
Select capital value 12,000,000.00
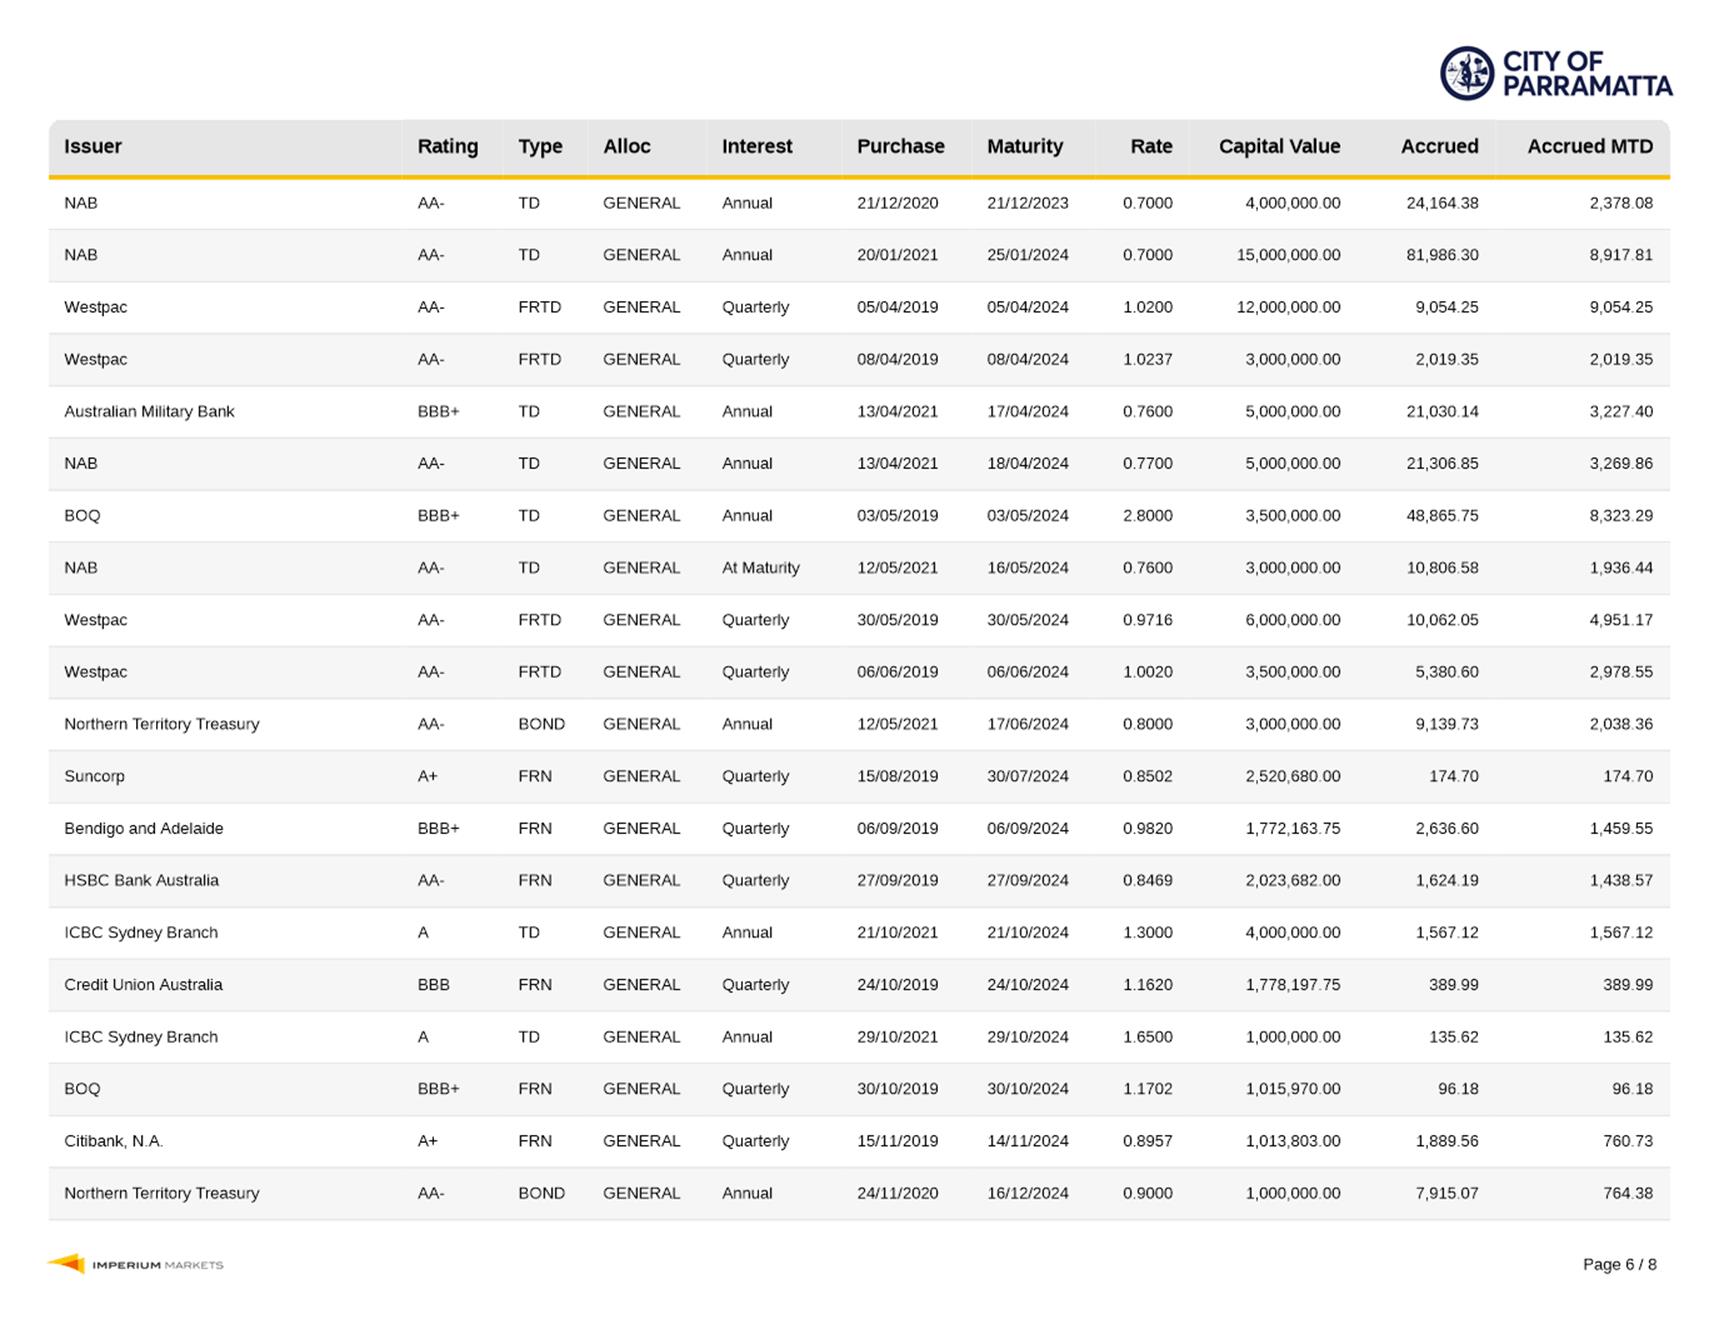pos(1288,307)
